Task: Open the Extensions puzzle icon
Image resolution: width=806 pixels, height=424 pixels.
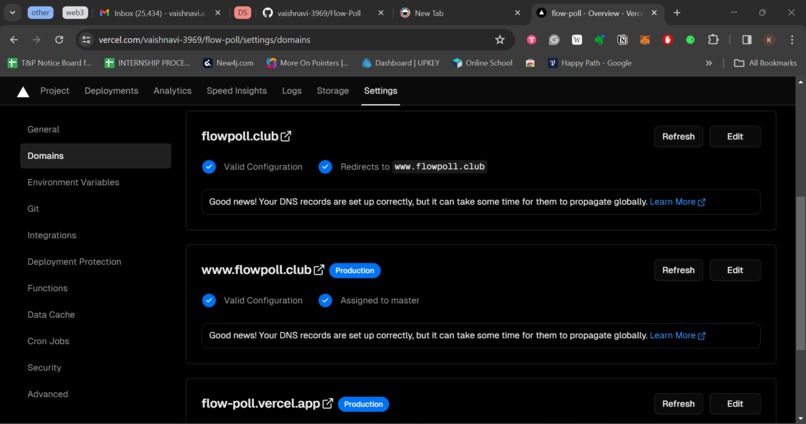Action: (x=713, y=40)
